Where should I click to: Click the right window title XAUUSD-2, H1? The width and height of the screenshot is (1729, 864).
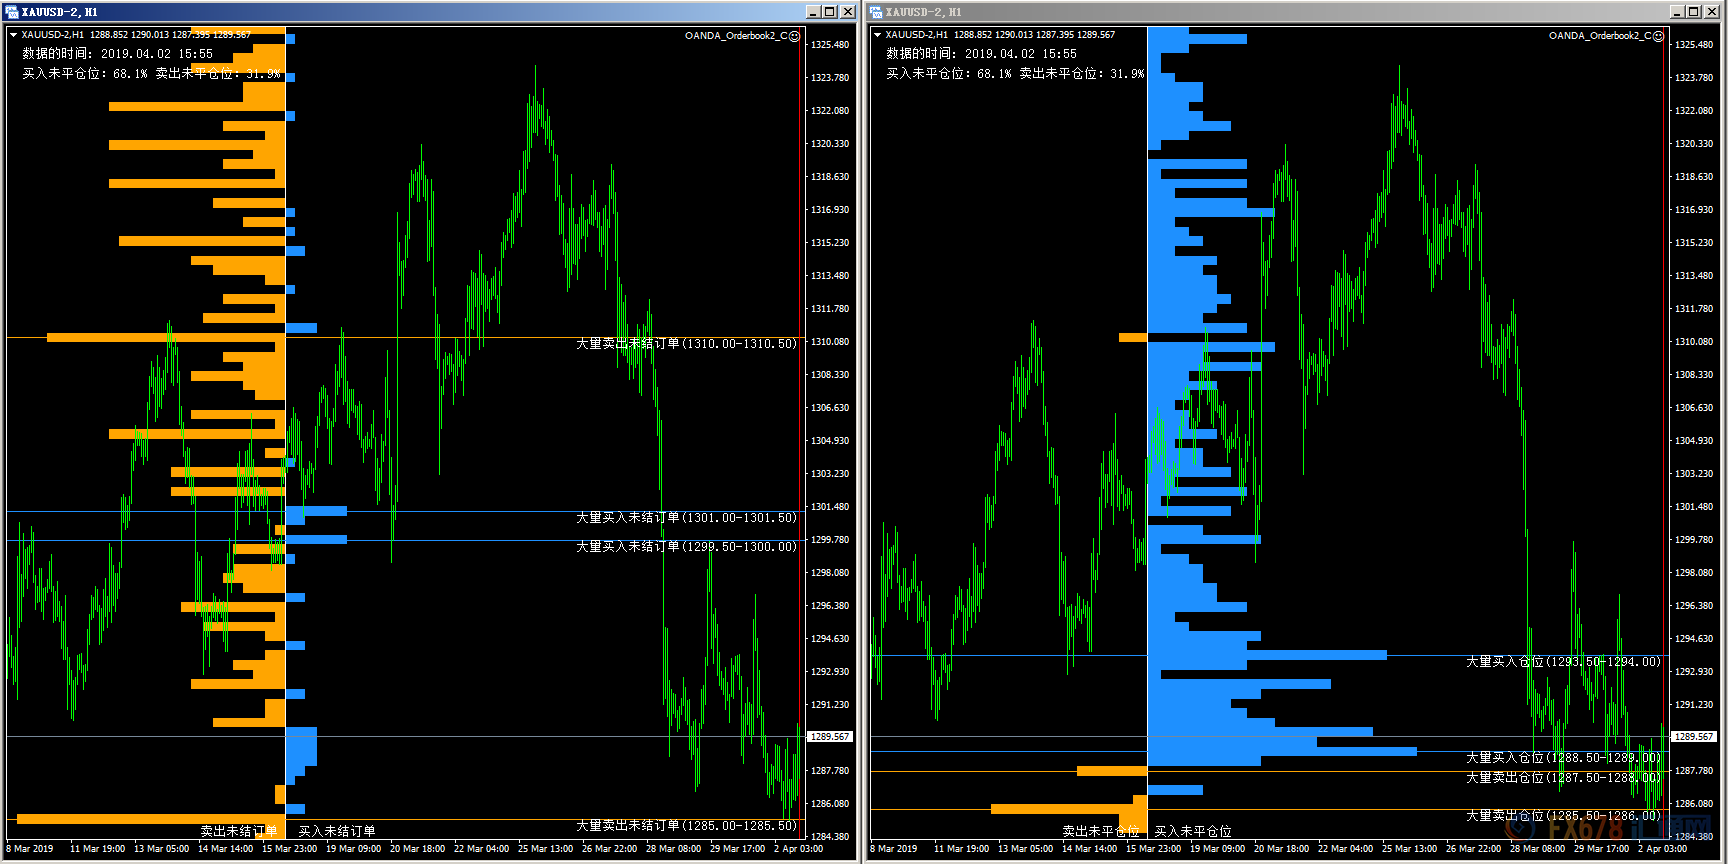click(924, 12)
